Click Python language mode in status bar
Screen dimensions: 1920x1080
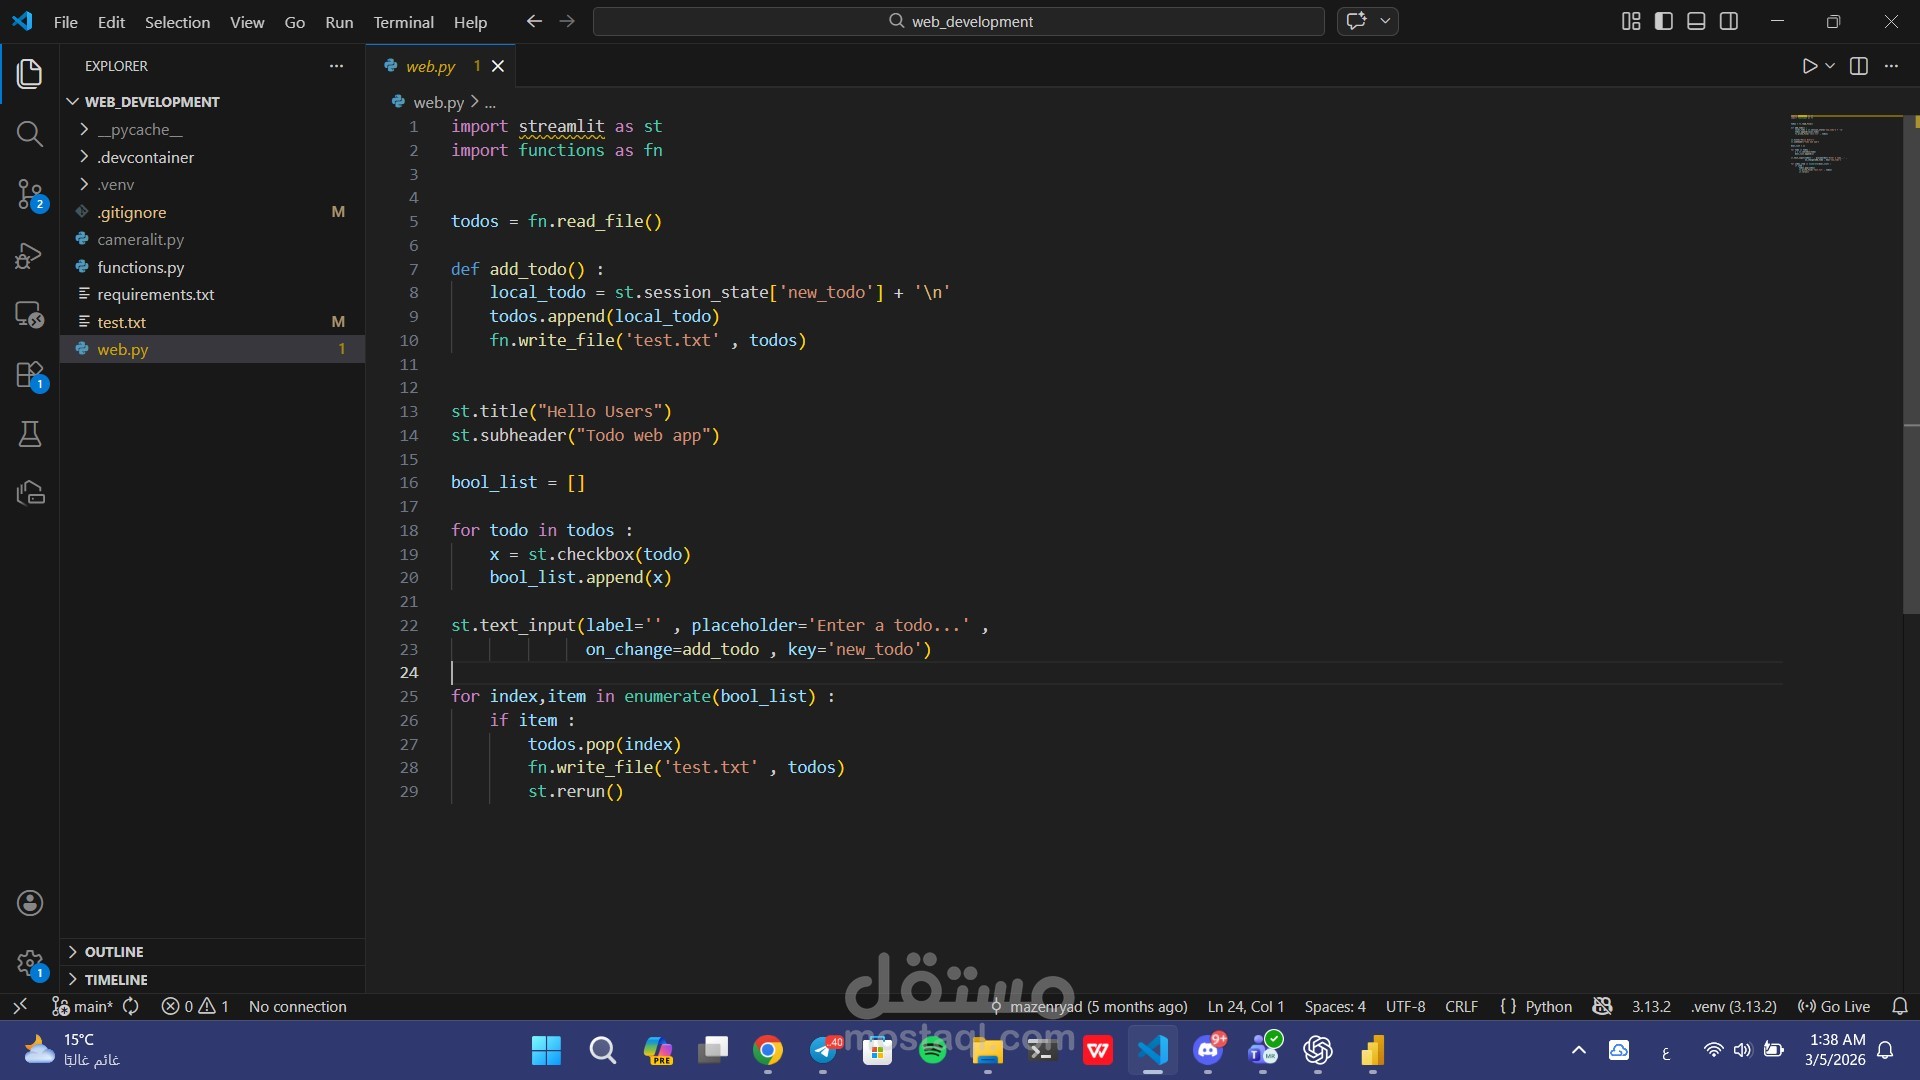tap(1548, 1007)
